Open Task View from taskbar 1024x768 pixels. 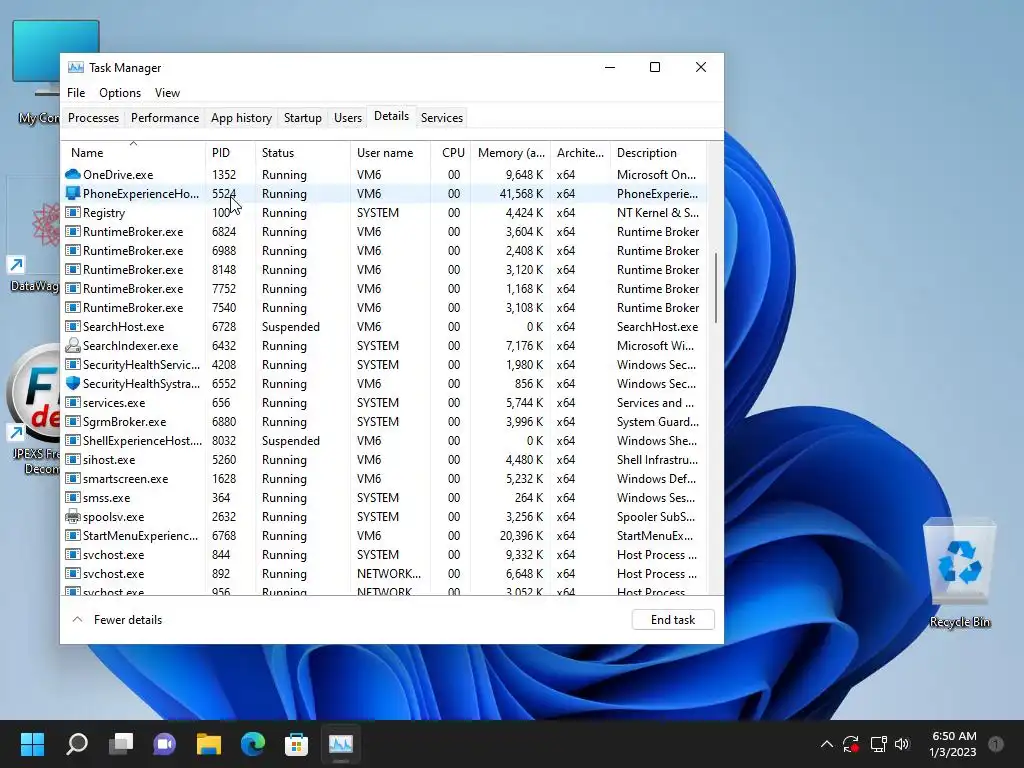pyautogui.click(x=121, y=744)
